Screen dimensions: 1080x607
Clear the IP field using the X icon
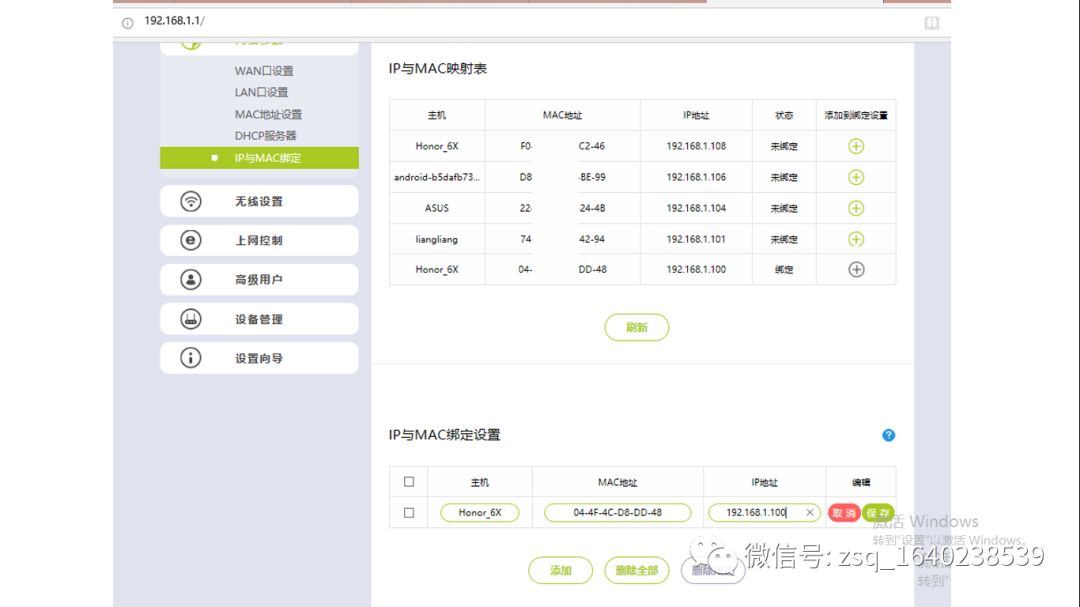click(x=810, y=512)
